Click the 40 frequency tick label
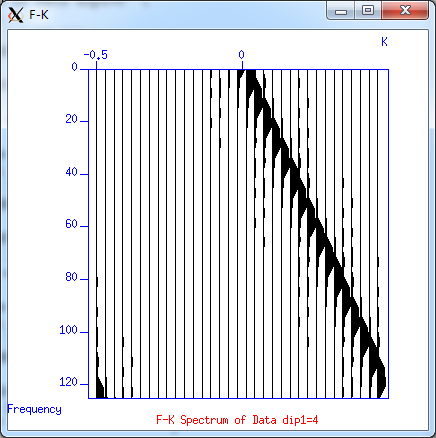Screen dimensions: 436x438 (x=72, y=172)
